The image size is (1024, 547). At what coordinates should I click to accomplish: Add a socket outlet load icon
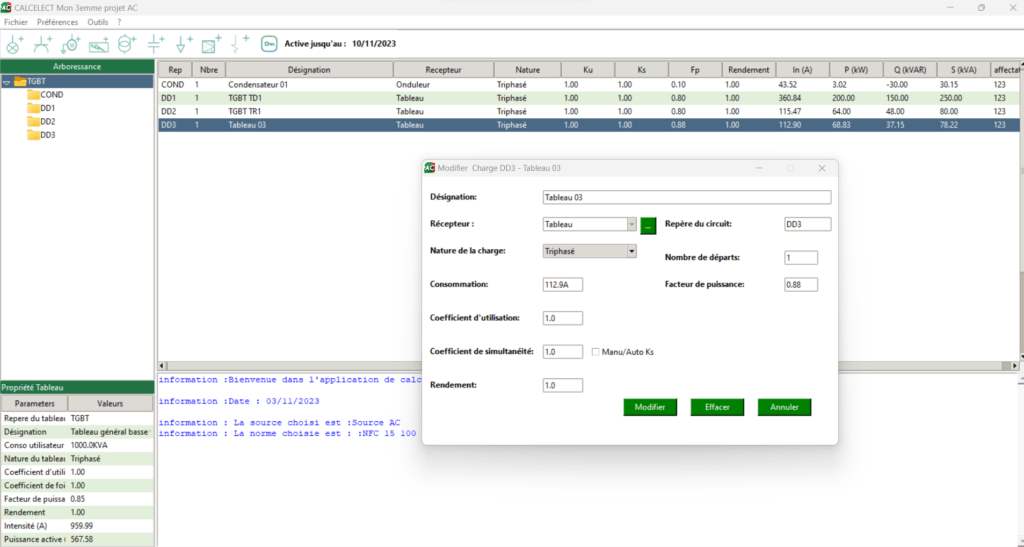tap(42, 44)
